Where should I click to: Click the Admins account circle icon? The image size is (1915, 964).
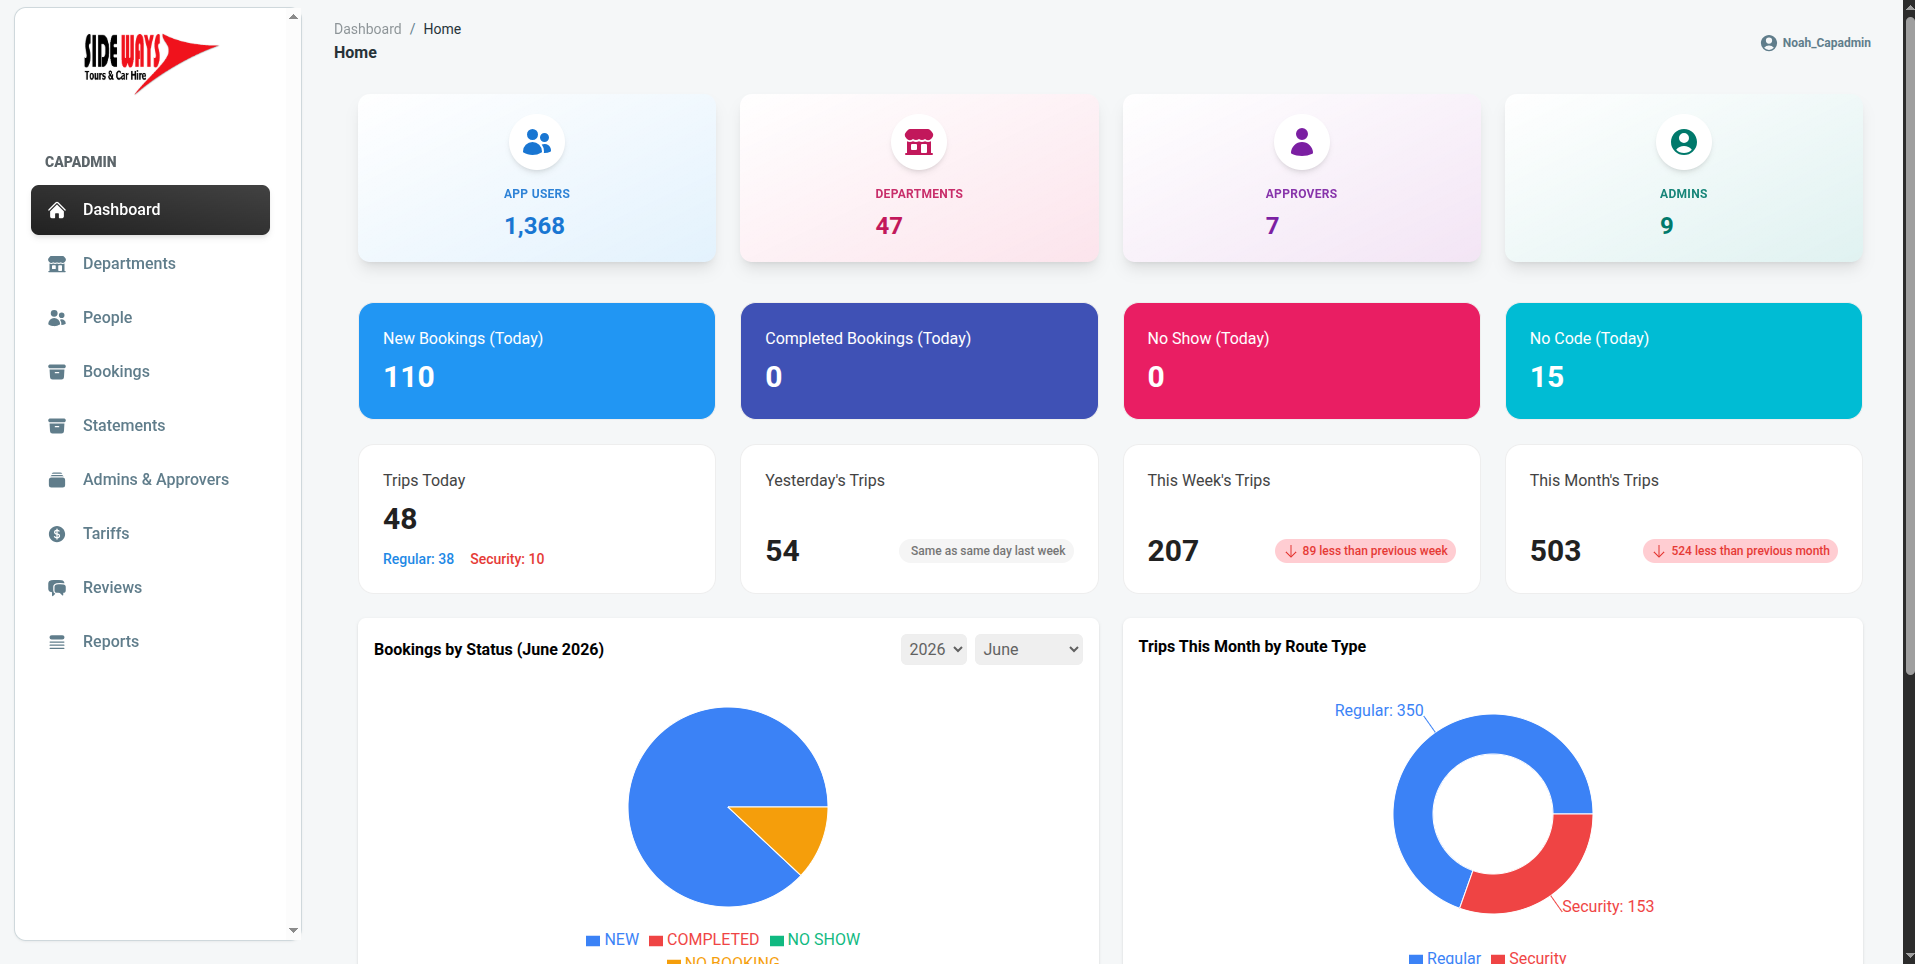[1684, 142]
